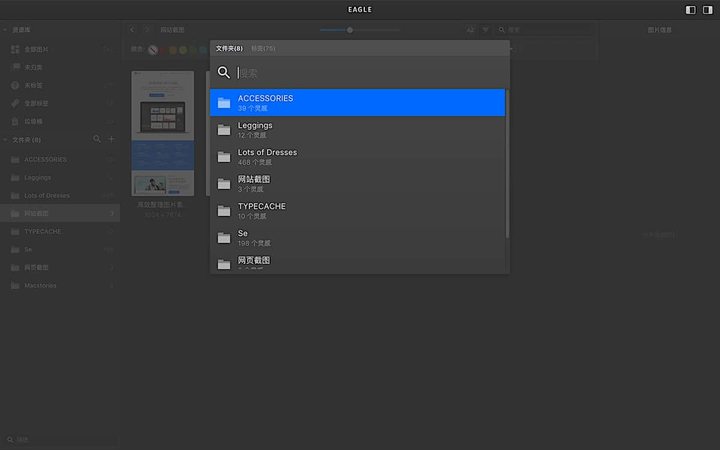Click the 网站截图 folder icon in popup
The width and height of the screenshot is (720, 450).
(224, 184)
